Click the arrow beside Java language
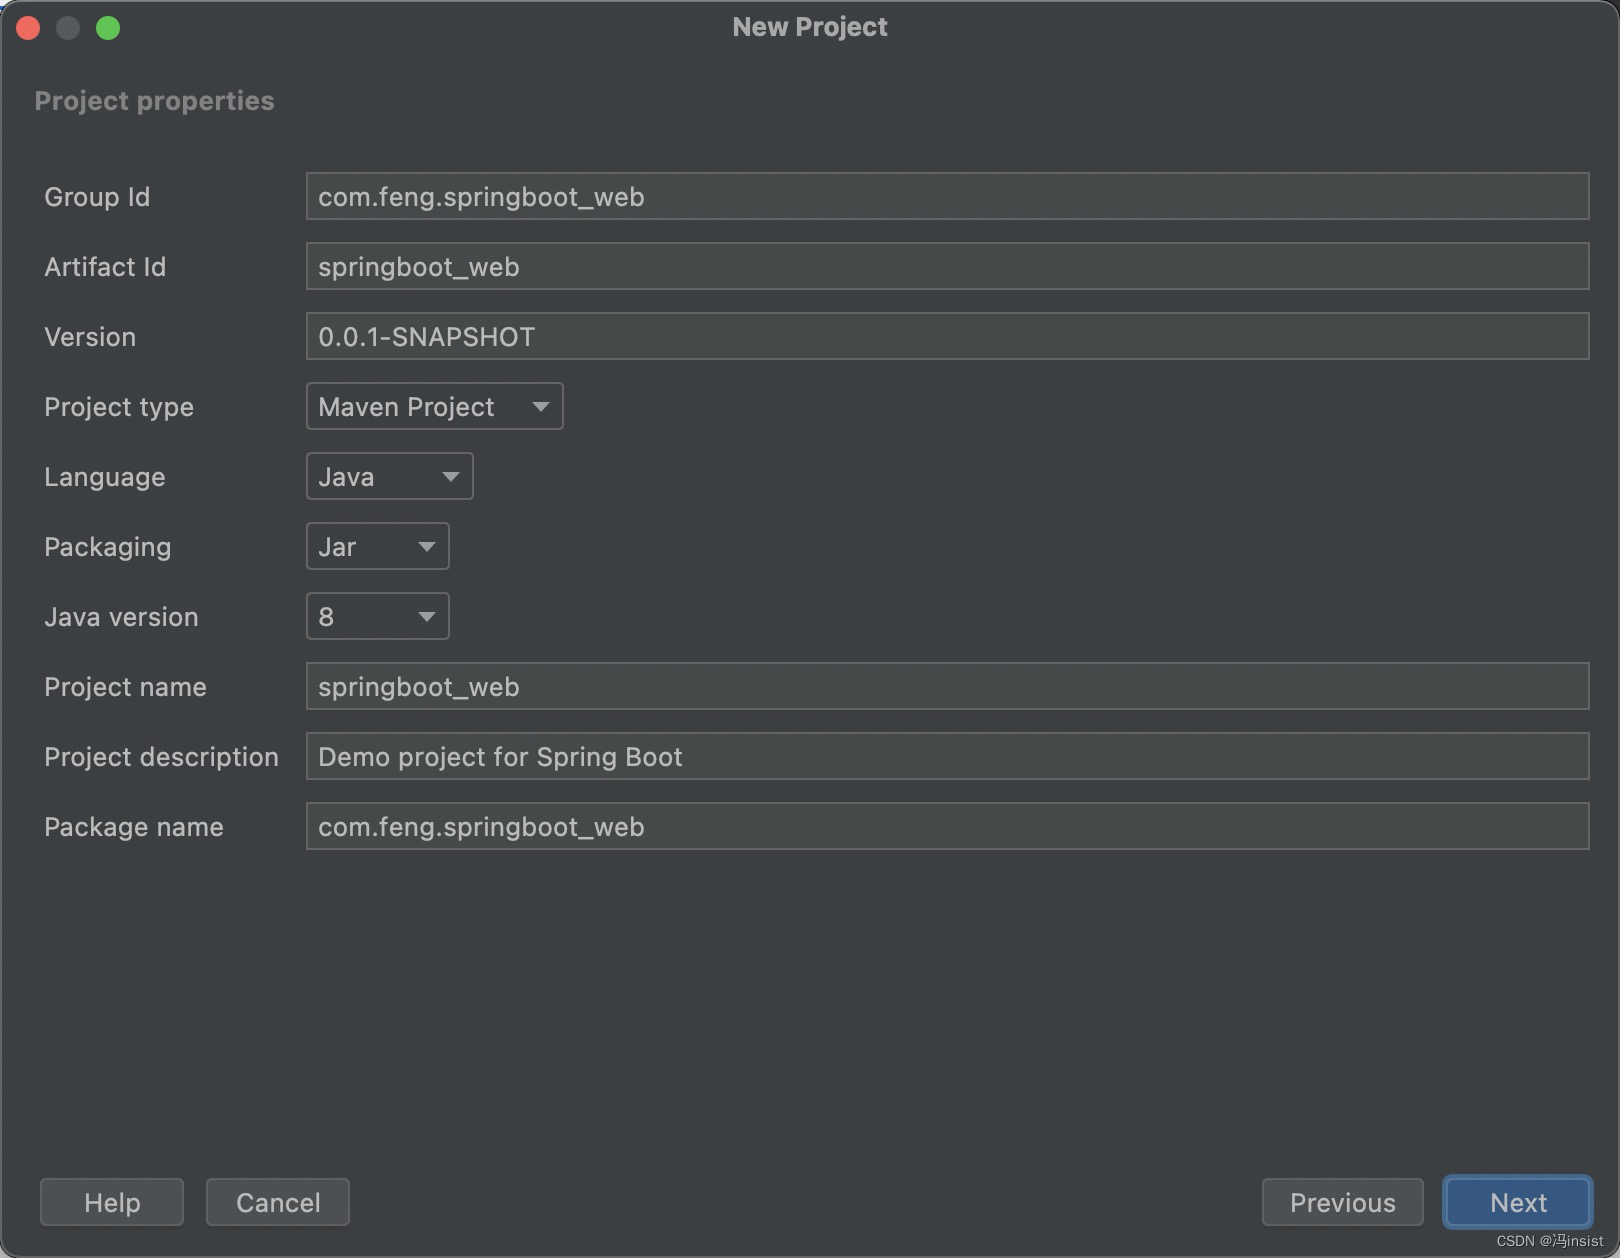 (450, 477)
